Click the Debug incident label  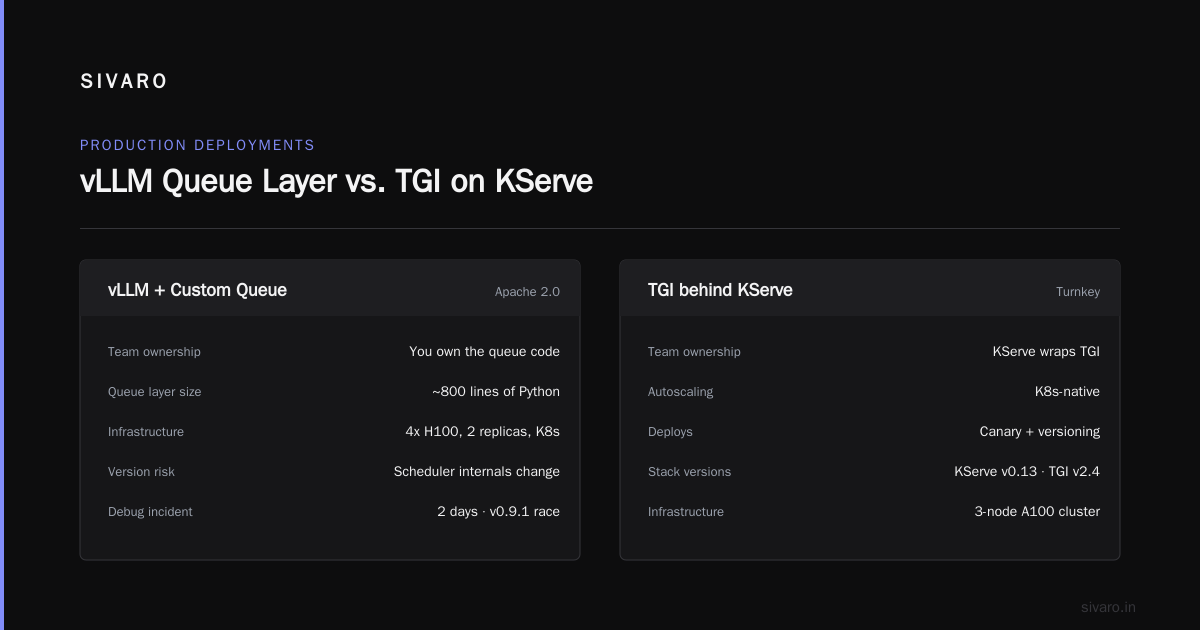(x=150, y=512)
